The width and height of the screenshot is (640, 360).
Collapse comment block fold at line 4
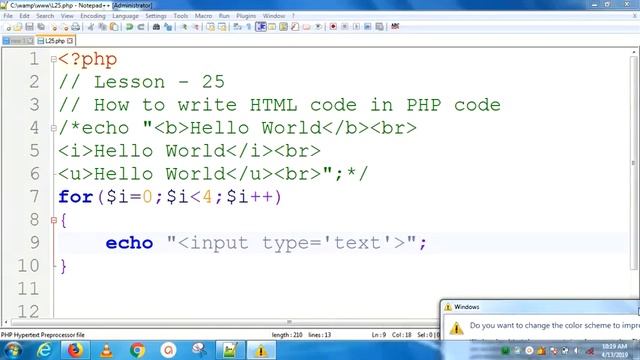pos(53,128)
